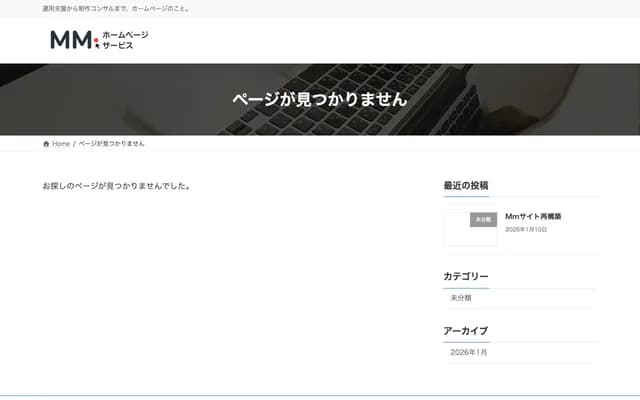The height and width of the screenshot is (400, 640).
Task: Click the red dot in the MM logo
Action: pyautogui.click(x=95, y=42)
